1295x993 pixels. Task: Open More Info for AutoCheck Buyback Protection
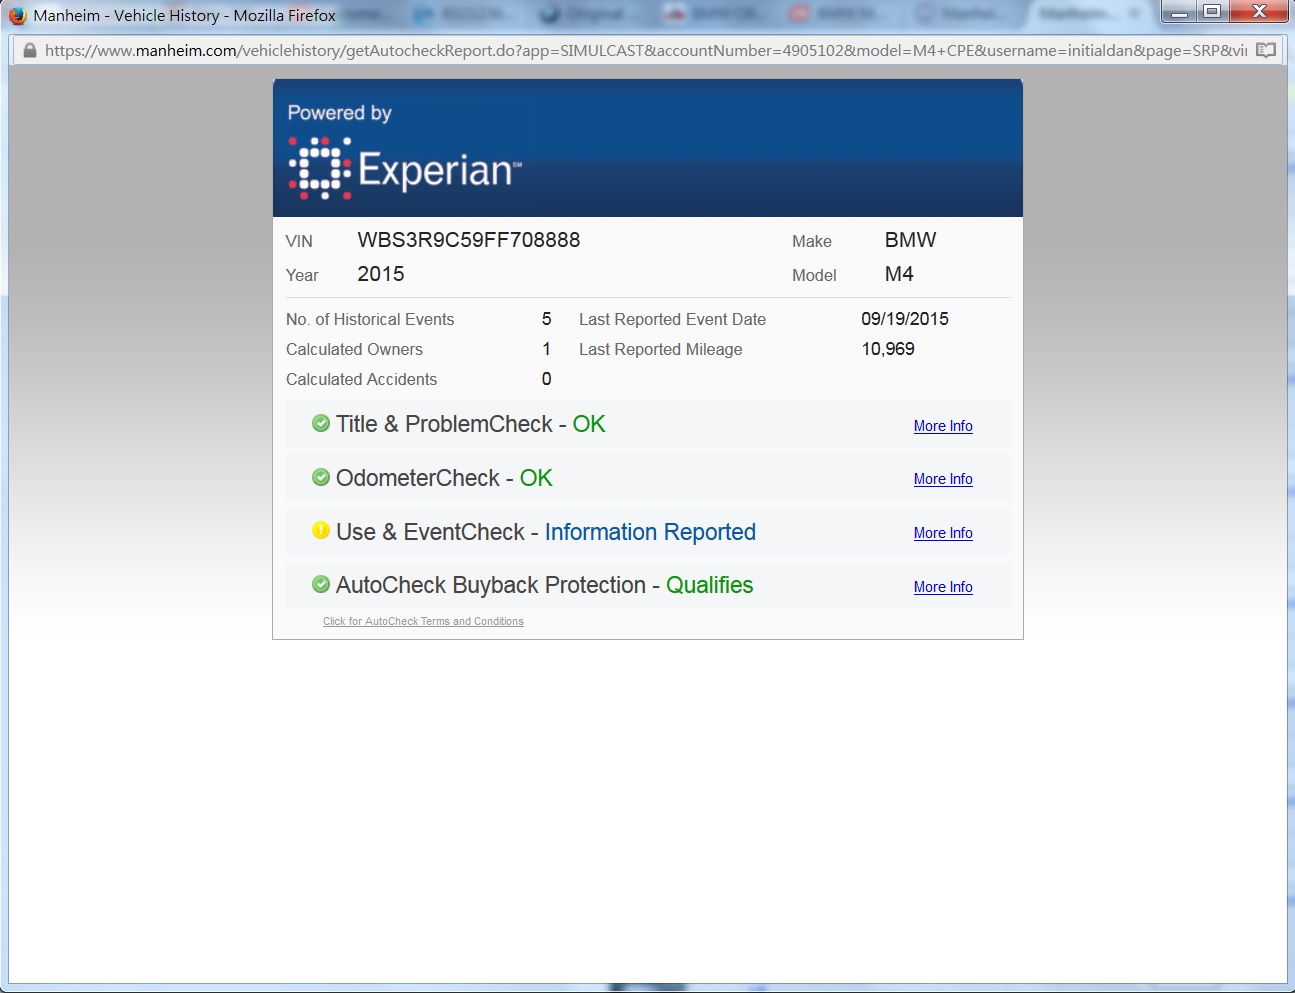click(x=943, y=587)
